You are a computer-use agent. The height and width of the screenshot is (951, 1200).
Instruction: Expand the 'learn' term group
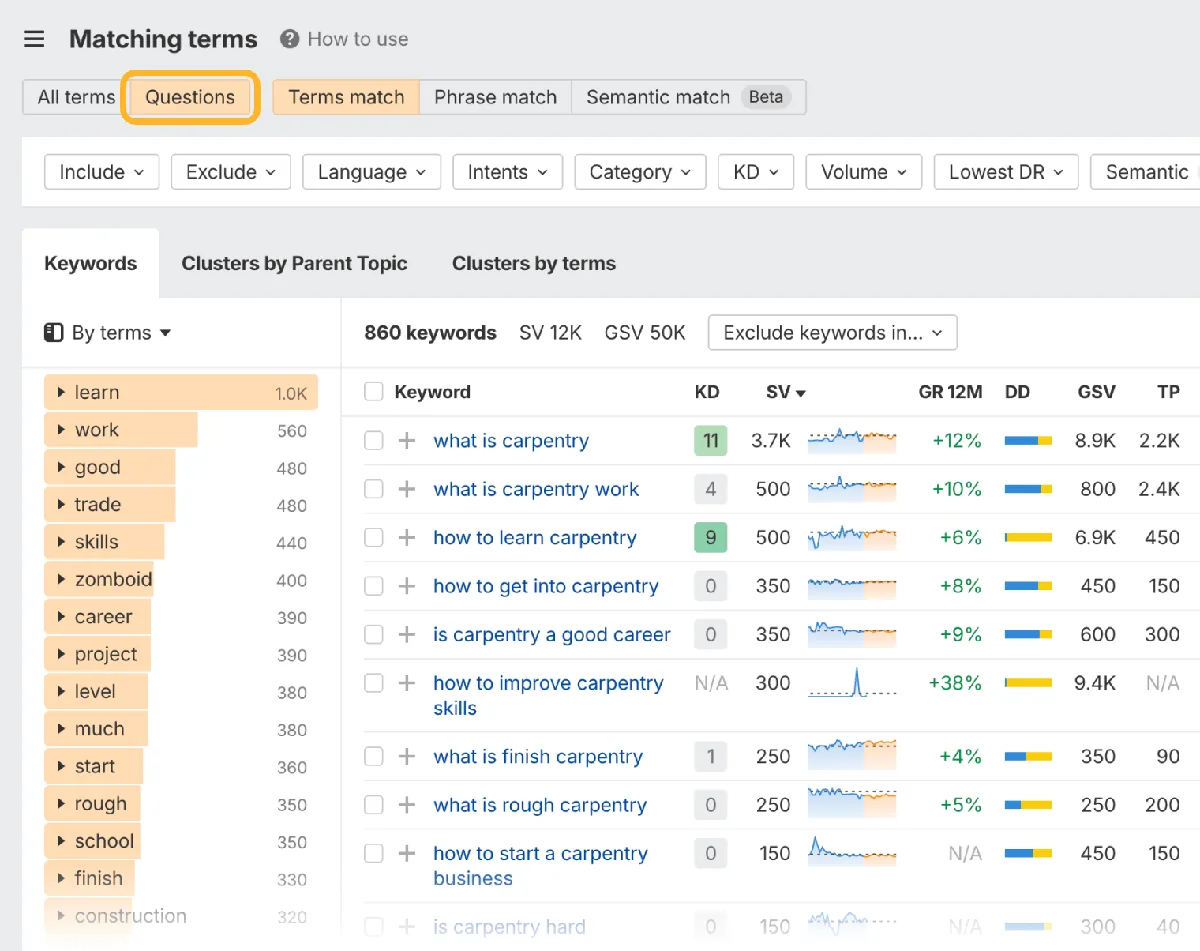point(61,393)
